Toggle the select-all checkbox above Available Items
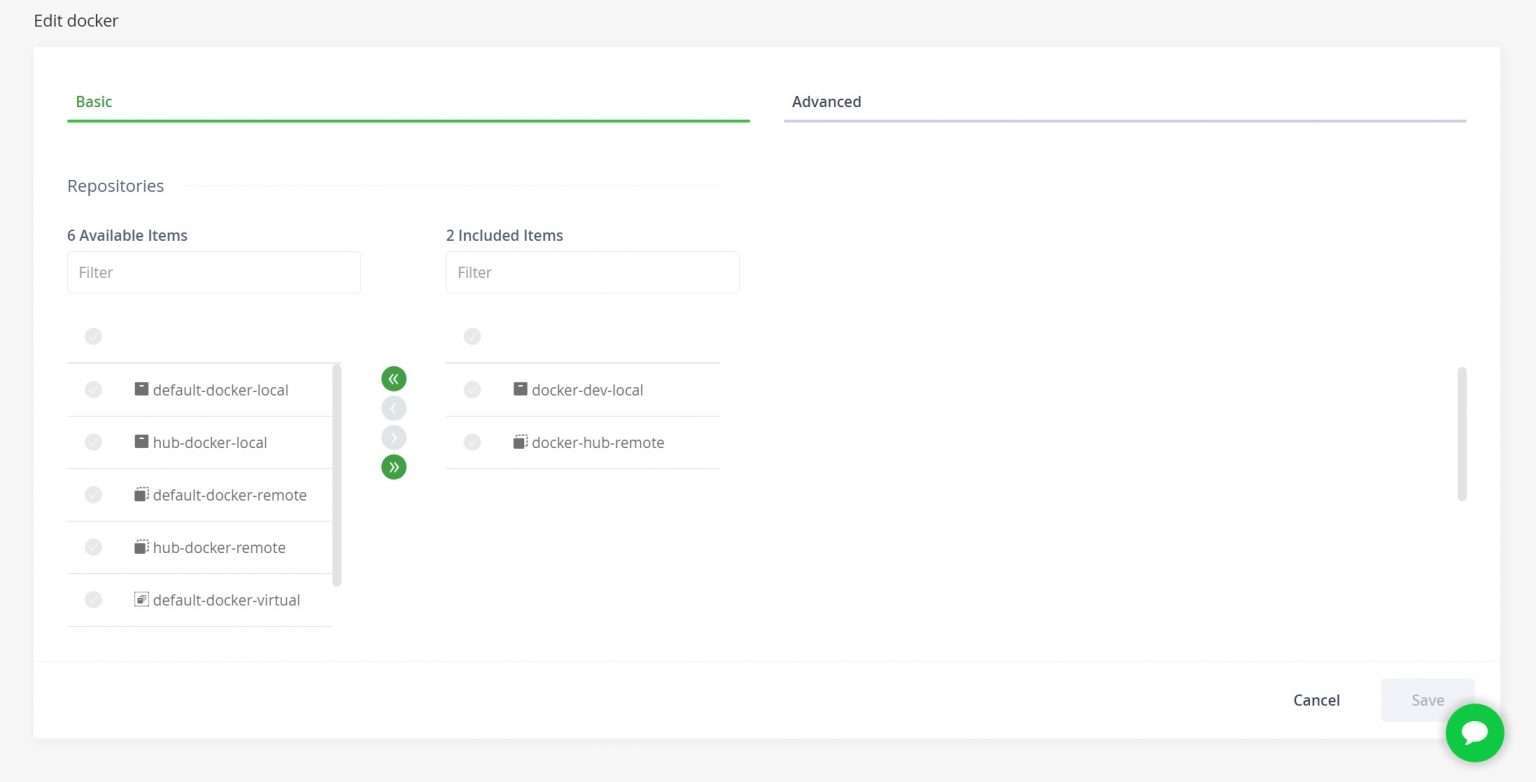This screenshot has width=1536, height=782. (93, 336)
